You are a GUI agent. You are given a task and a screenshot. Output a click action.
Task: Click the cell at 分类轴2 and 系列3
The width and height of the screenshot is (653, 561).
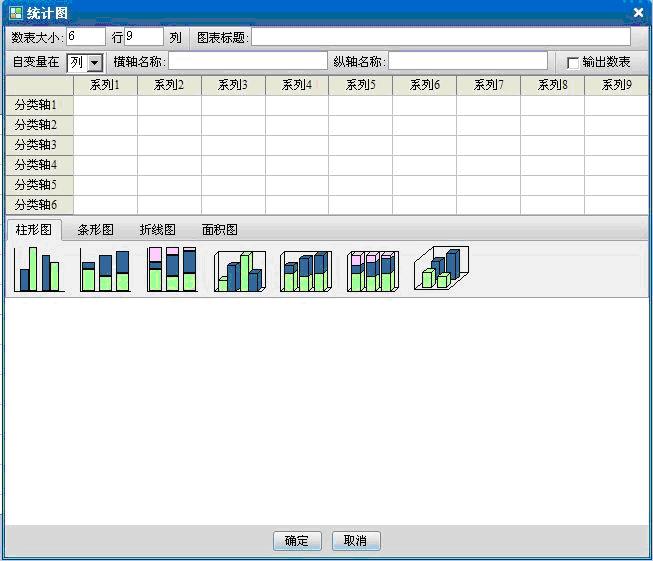point(233,125)
